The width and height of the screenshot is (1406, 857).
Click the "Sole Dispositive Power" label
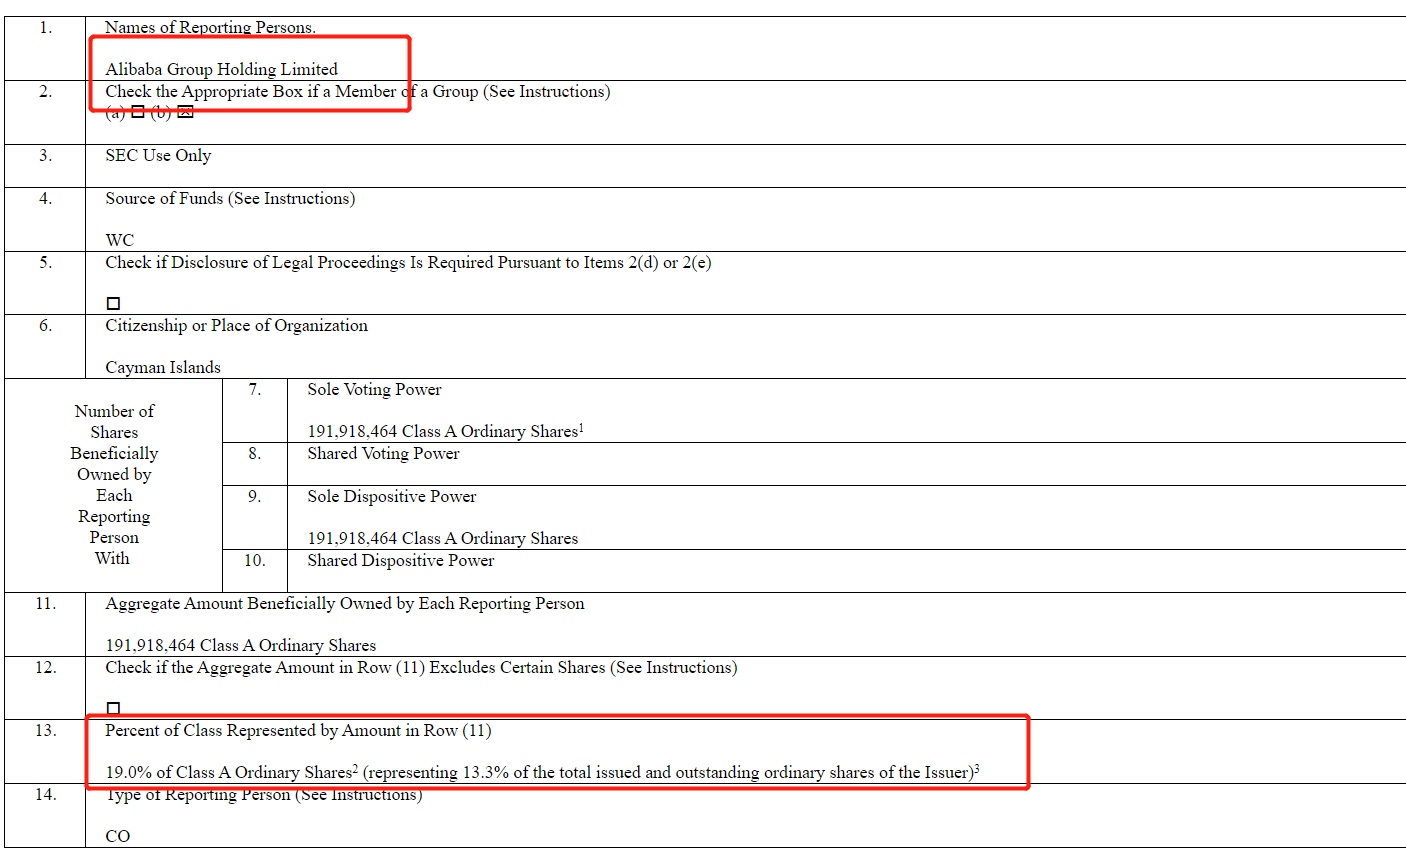391,497
